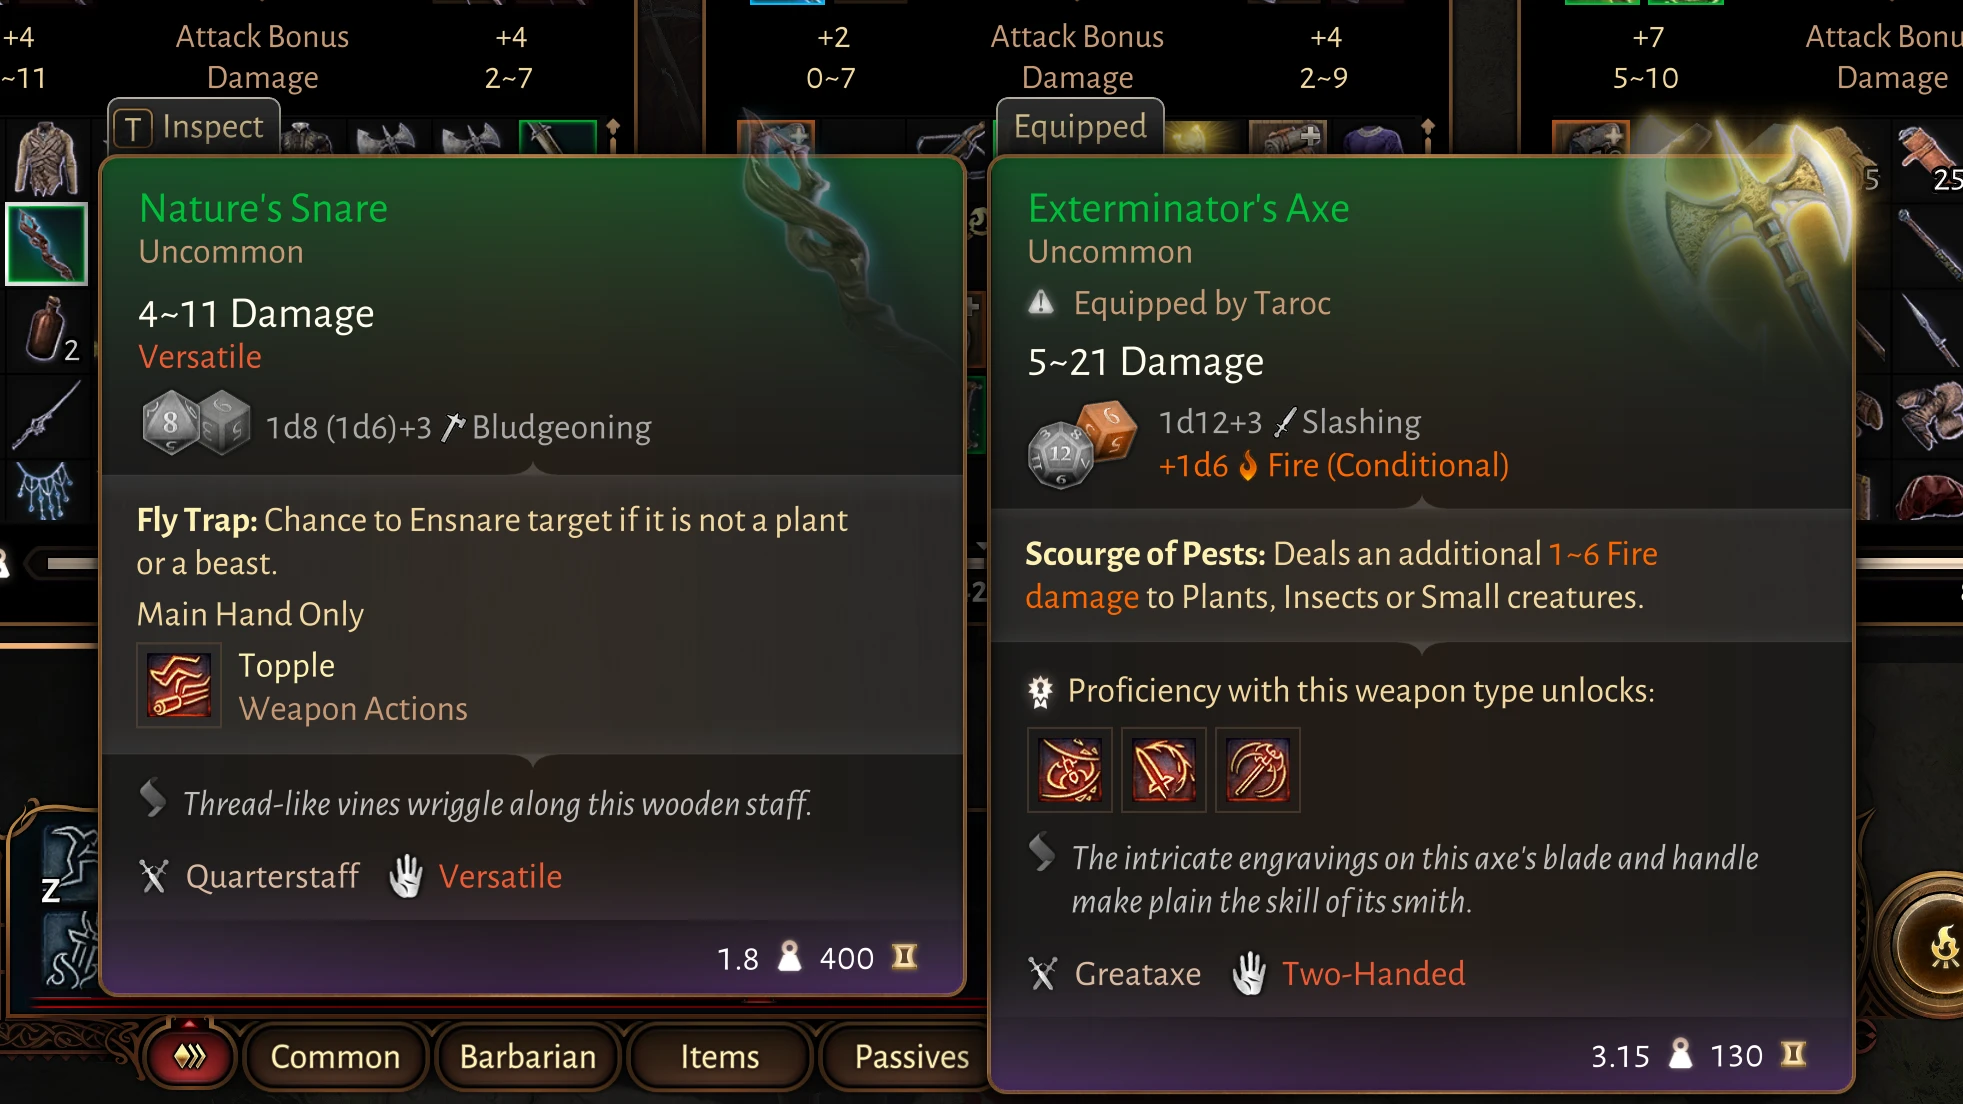Switch to the Barbarian hotbar tab
The width and height of the screenshot is (1963, 1104).
[527, 1056]
